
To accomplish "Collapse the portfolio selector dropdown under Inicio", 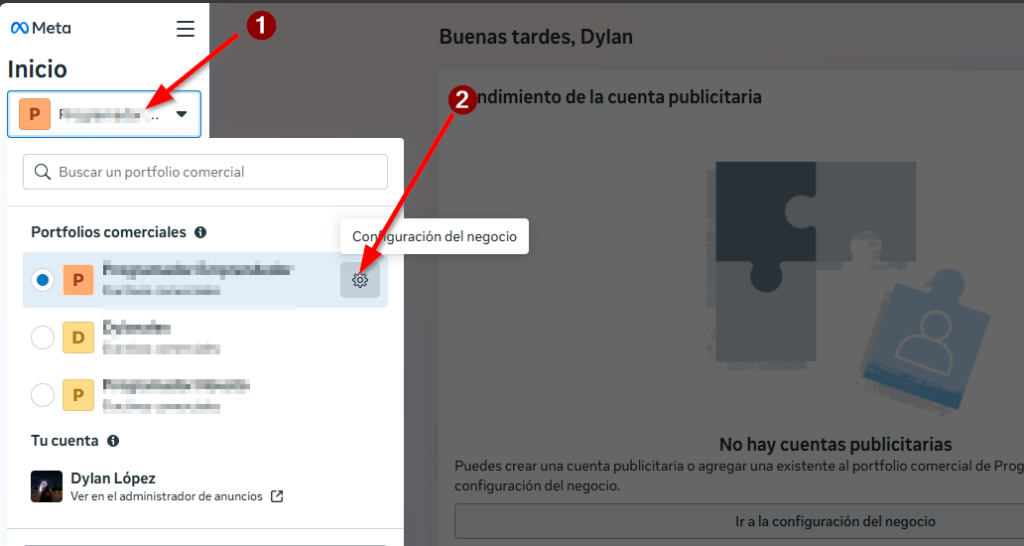I will (x=104, y=114).
